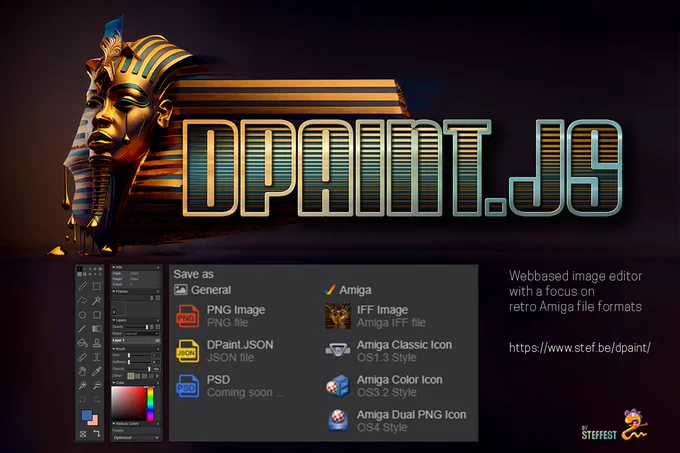Click the Brush Size value field
The image size is (680, 453).
(156, 355)
